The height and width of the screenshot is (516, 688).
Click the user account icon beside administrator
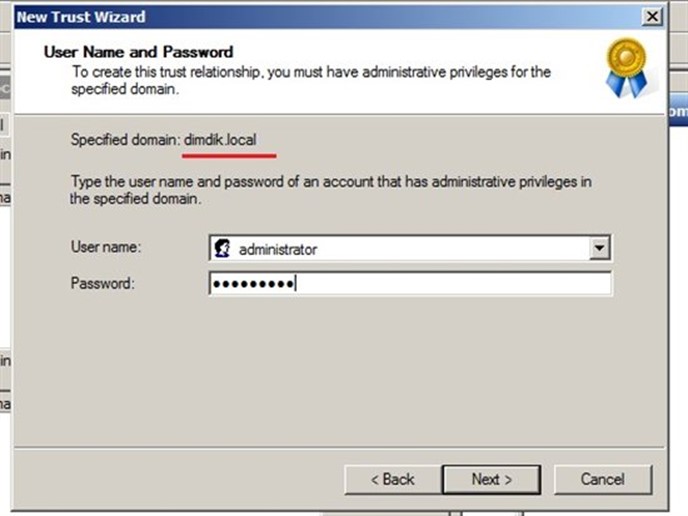[222, 248]
